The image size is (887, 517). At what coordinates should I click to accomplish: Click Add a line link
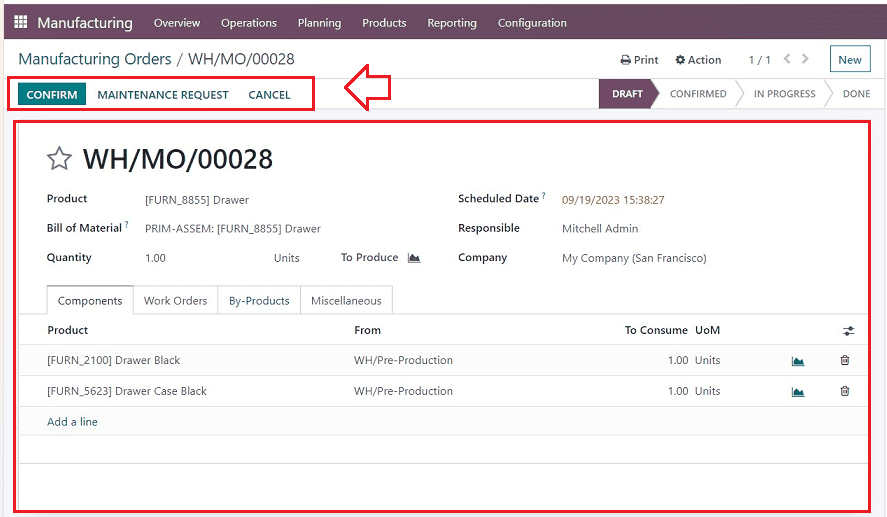[72, 421]
